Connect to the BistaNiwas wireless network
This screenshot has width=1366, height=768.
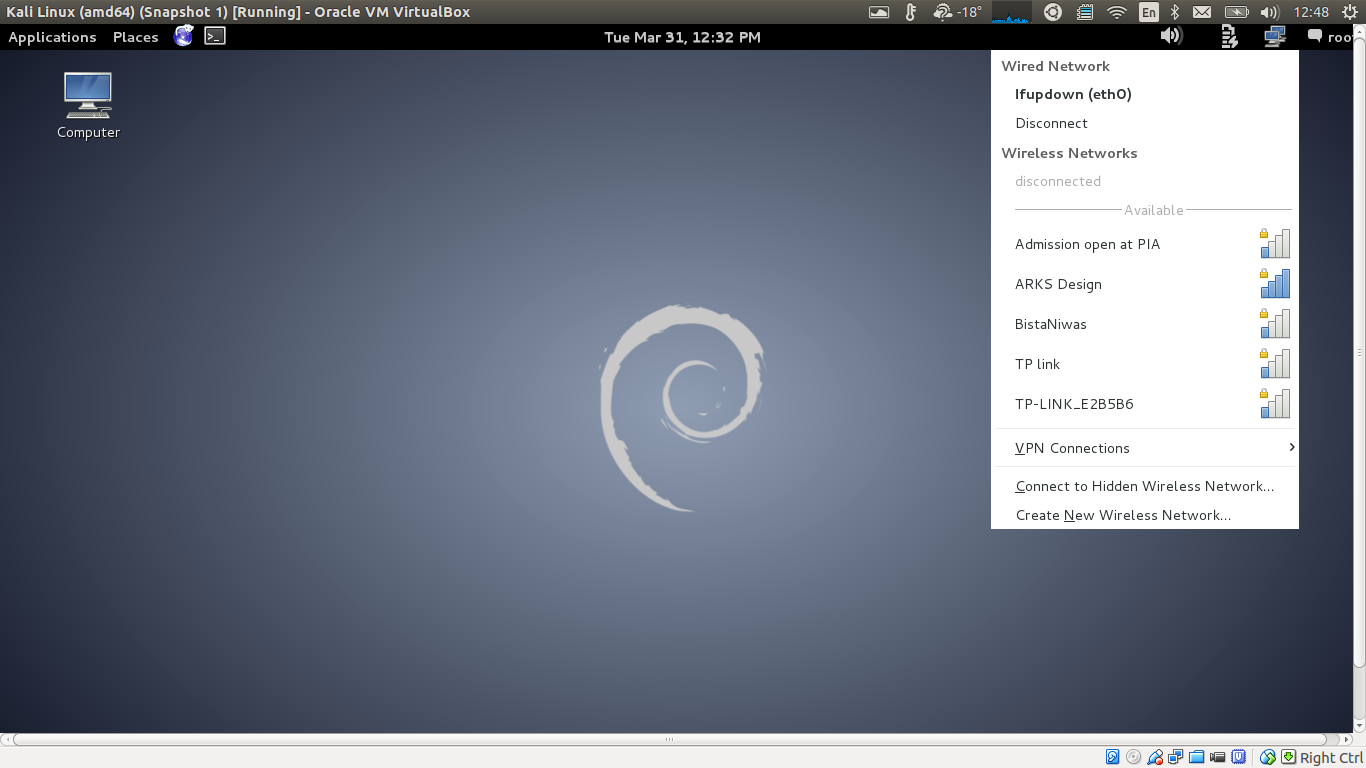(1144, 324)
